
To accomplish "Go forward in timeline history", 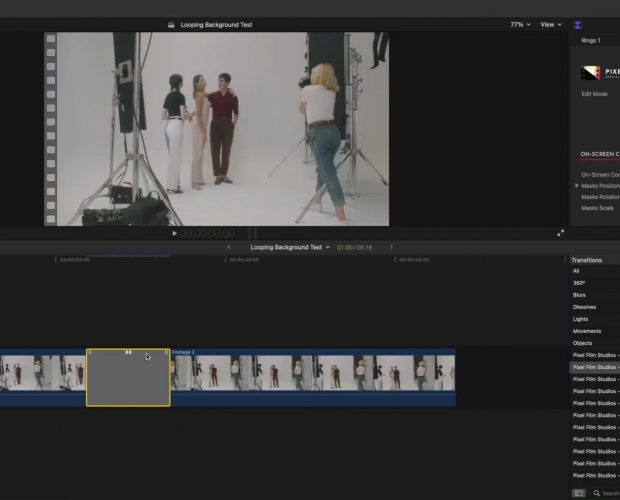I will [391, 247].
